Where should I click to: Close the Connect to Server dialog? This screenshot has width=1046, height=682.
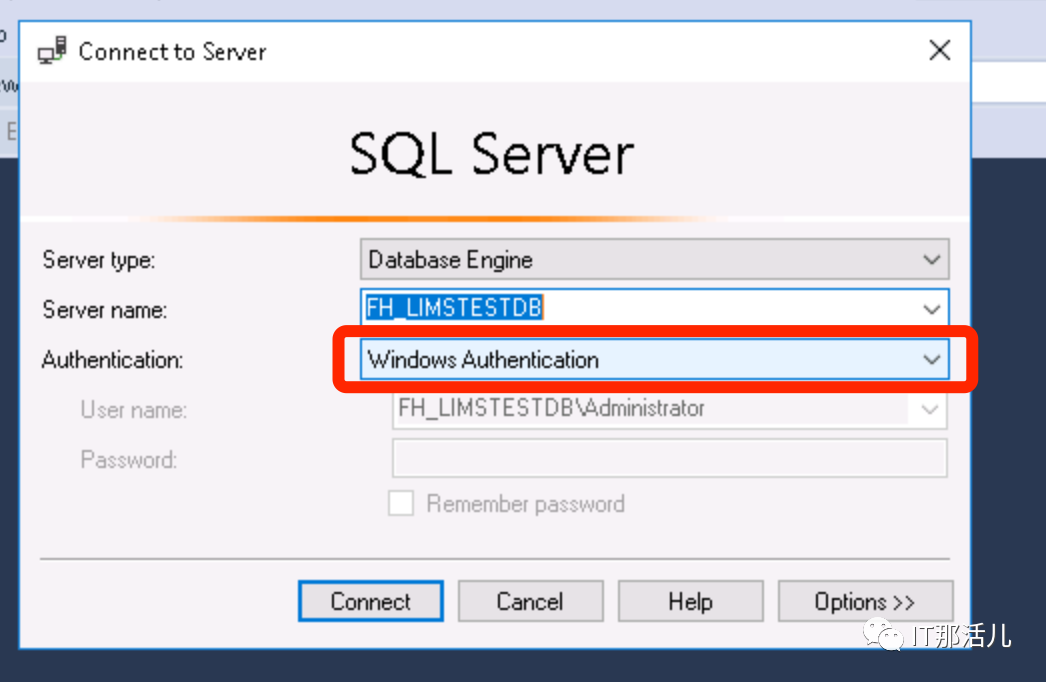tap(939, 51)
